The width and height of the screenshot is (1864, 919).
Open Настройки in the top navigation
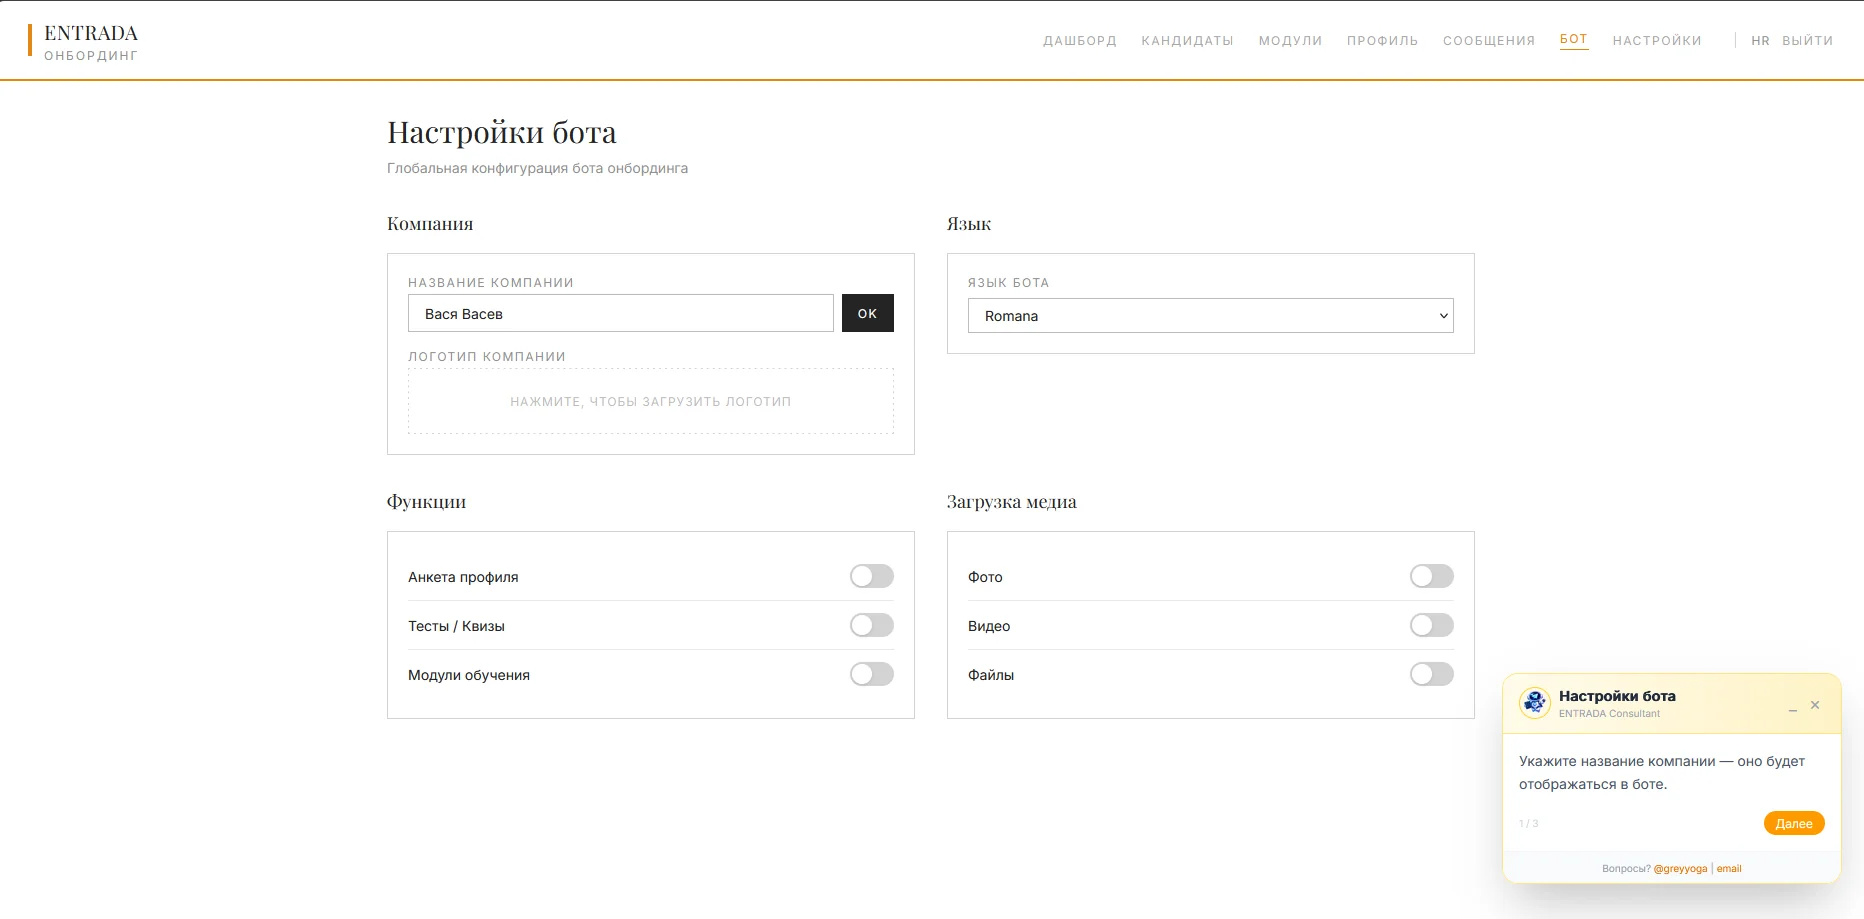pos(1657,41)
